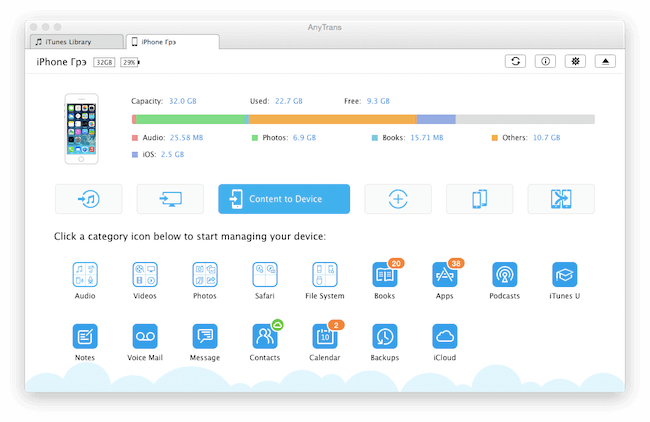Click the Others 10.7 GB value

click(546, 138)
